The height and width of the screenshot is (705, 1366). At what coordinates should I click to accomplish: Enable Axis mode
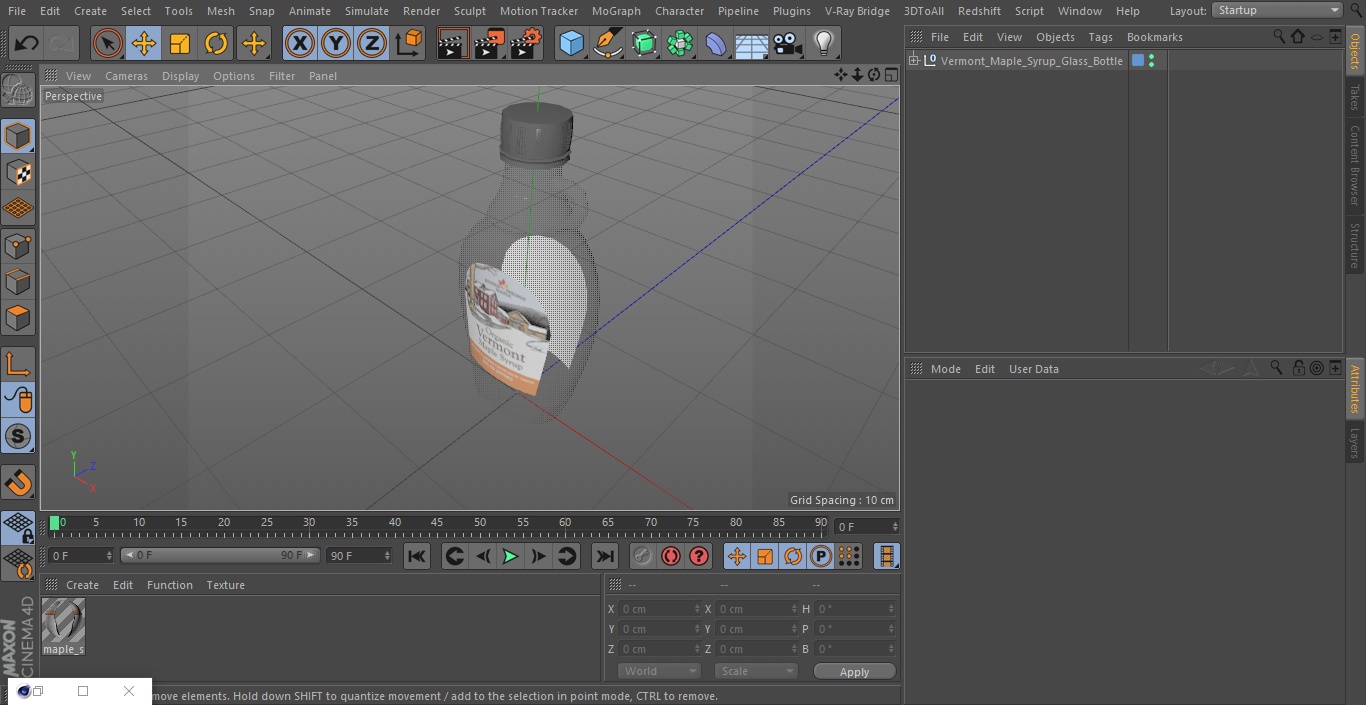click(x=18, y=364)
